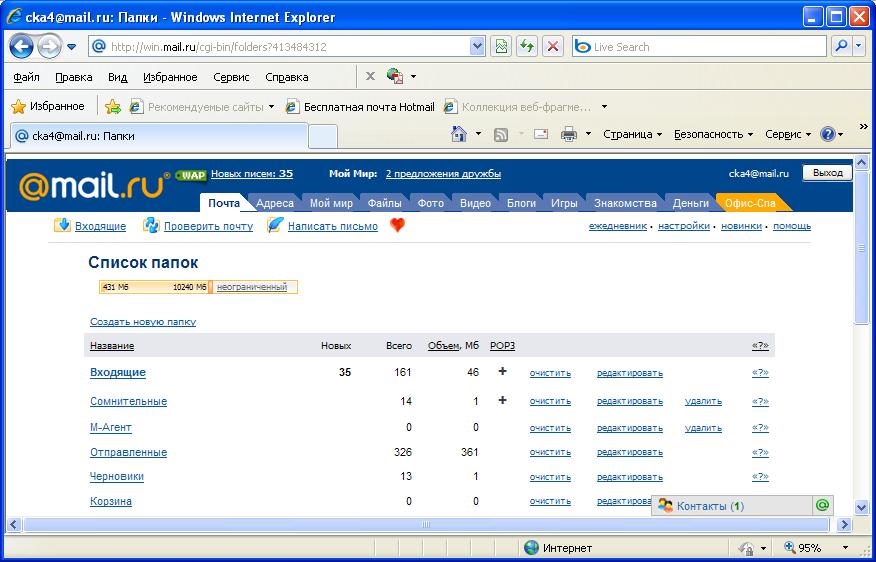Click the Compatibility View page icon

click(501, 47)
